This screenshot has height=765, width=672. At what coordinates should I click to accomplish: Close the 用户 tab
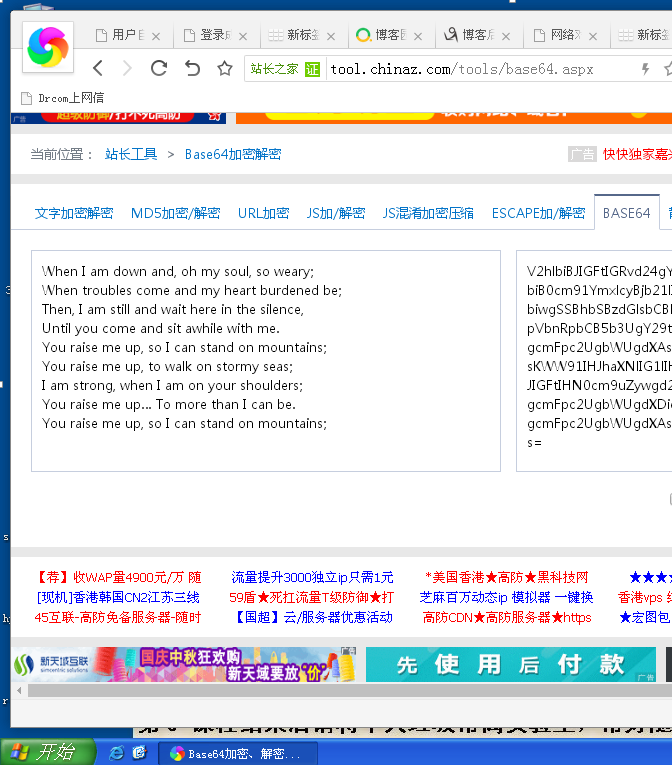pyautogui.click(x=156, y=36)
